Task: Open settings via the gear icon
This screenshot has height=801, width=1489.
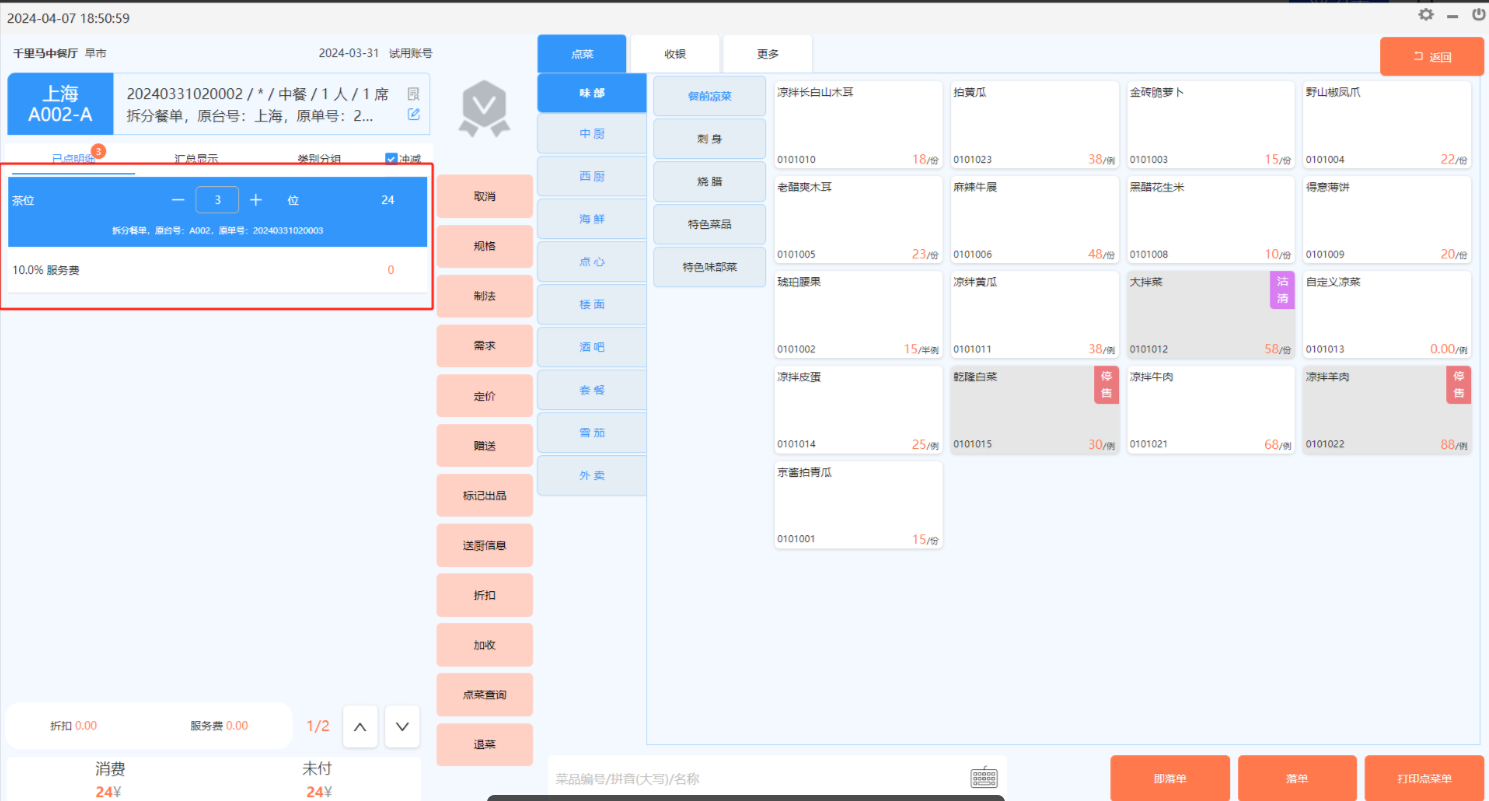Action: [1426, 15]
